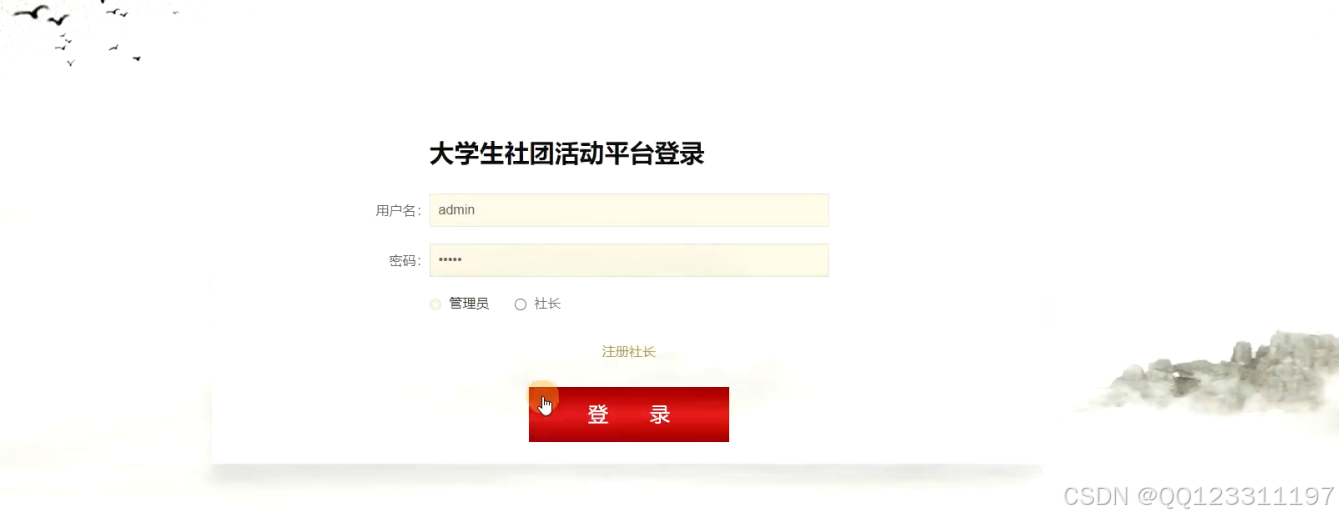Open the 注册社长 registration link

[x=629, y=352]
